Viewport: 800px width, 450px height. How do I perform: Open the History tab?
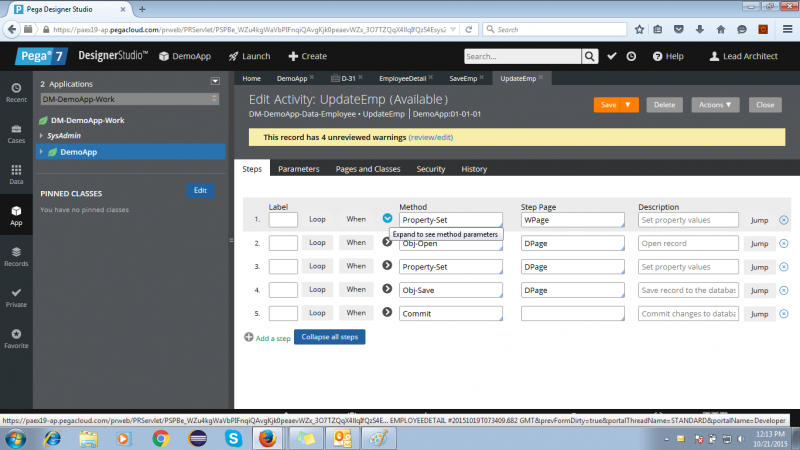474,169
